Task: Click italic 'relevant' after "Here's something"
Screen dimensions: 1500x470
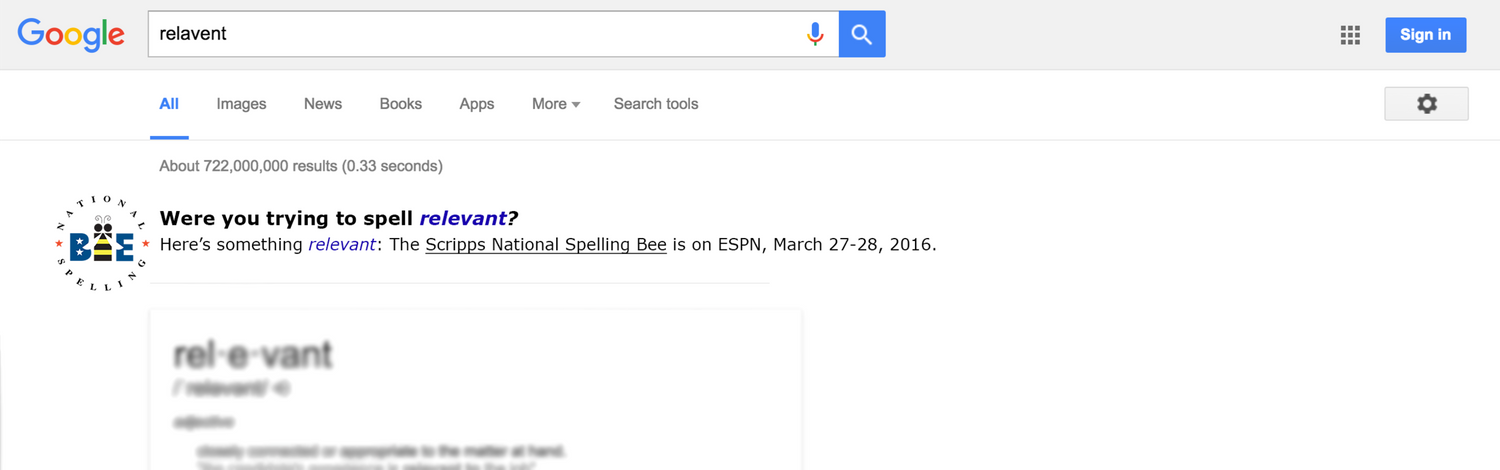Action: [x=338, y=245]
